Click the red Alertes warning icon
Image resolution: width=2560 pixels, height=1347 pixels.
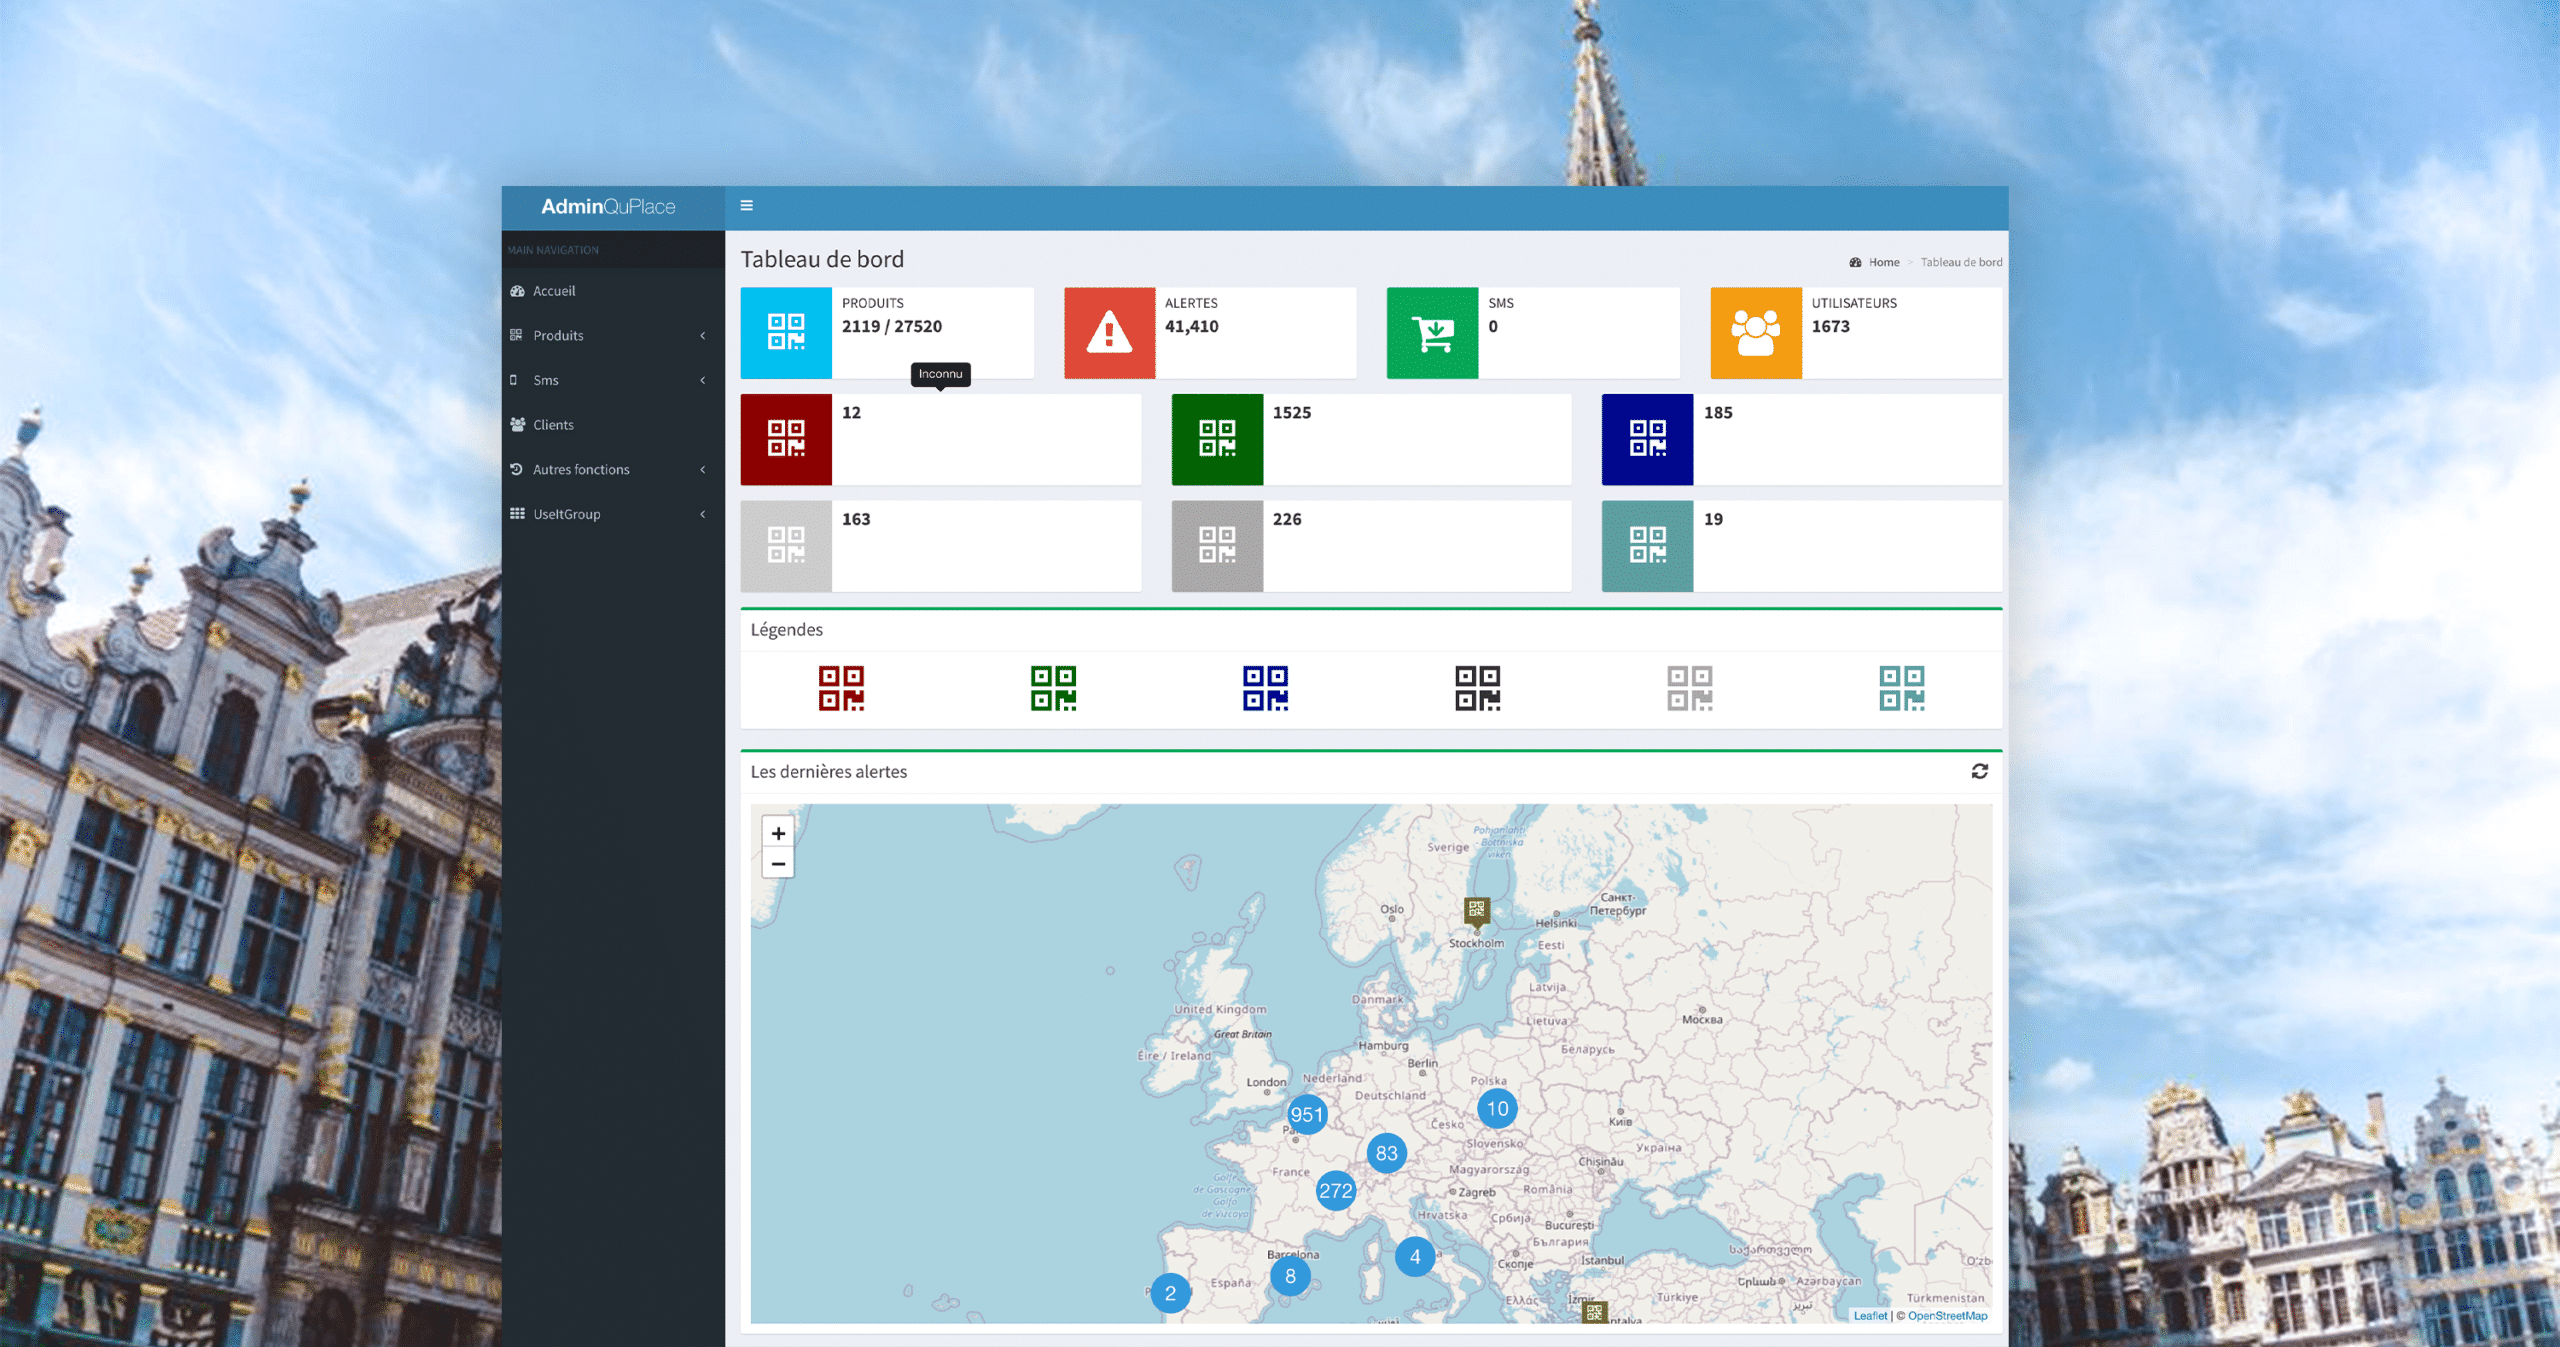[x=1109, y=333]
